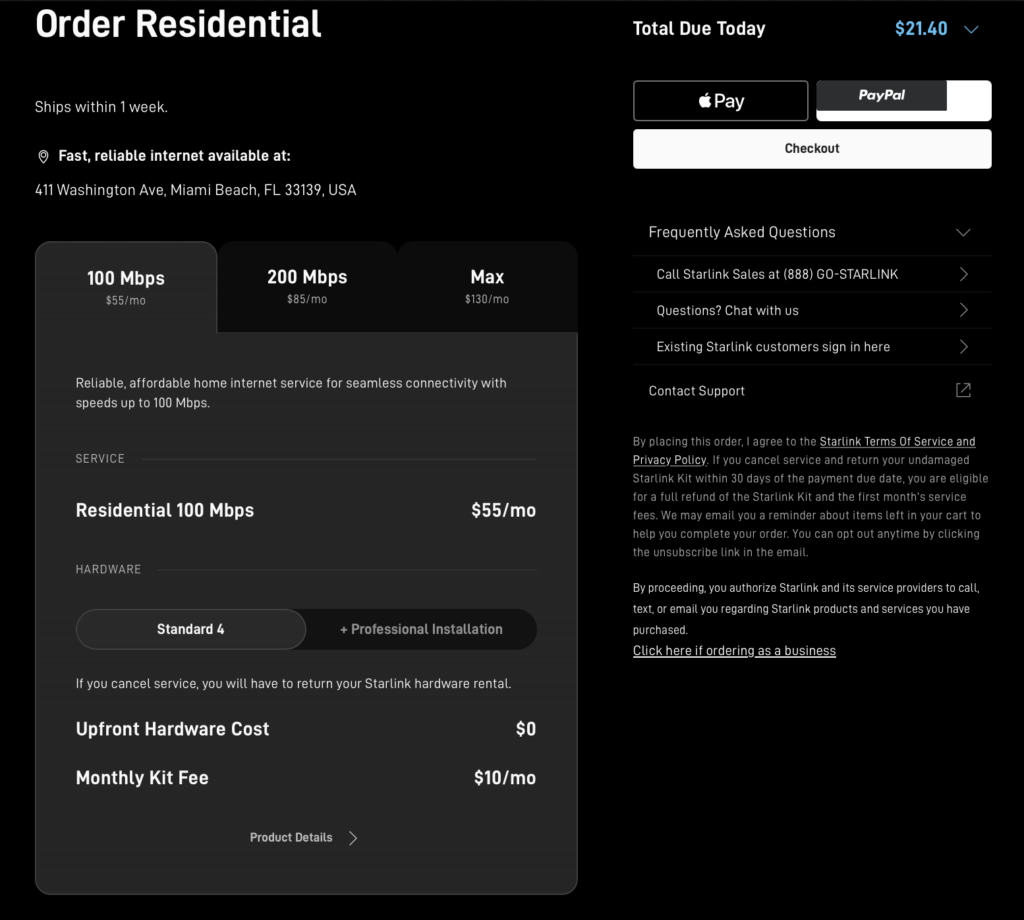Click Call Starlink Sales at (888) GO-STARLINK

[x=777, y=274]
